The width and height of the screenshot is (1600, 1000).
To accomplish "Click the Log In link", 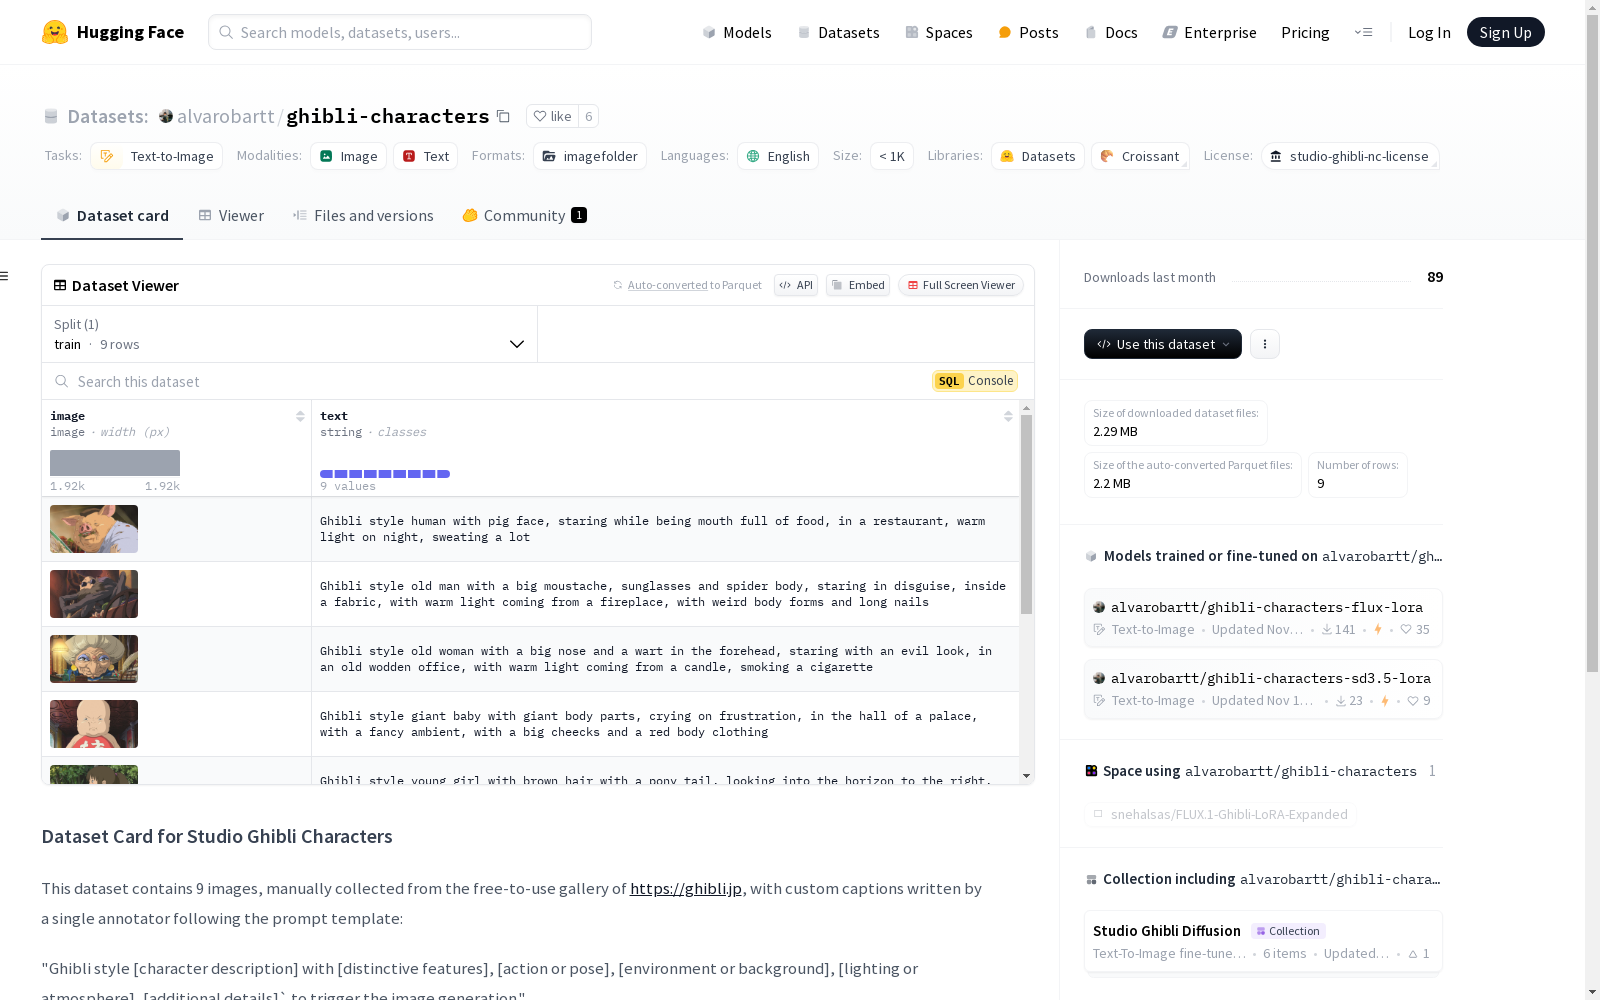I will [1429, 32].
